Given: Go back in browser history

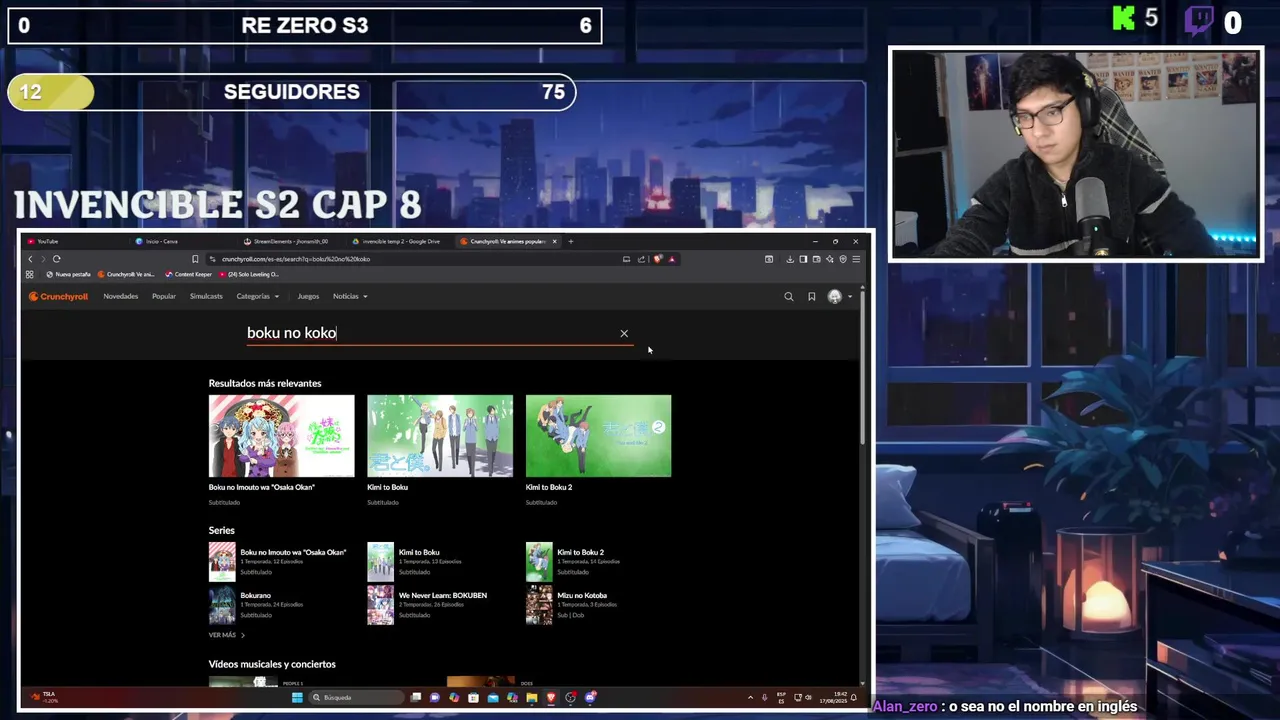Looking at the screenshot, I should pos(30,259).
